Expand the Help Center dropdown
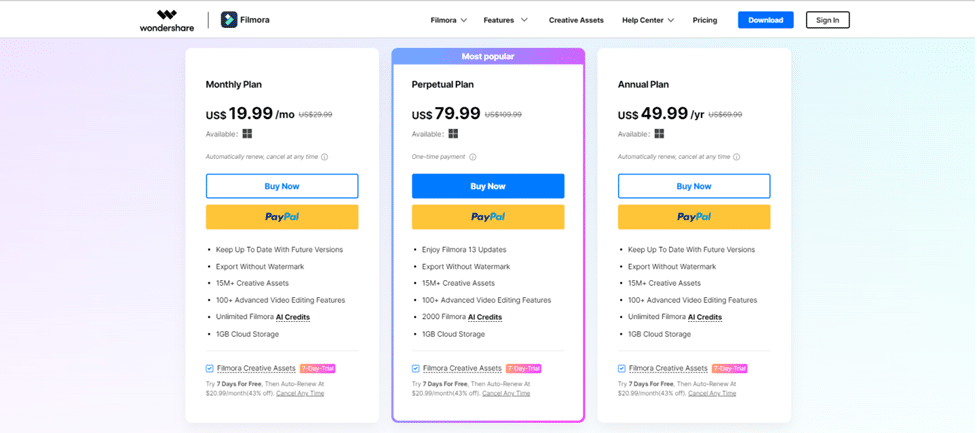 click(648, 20)
